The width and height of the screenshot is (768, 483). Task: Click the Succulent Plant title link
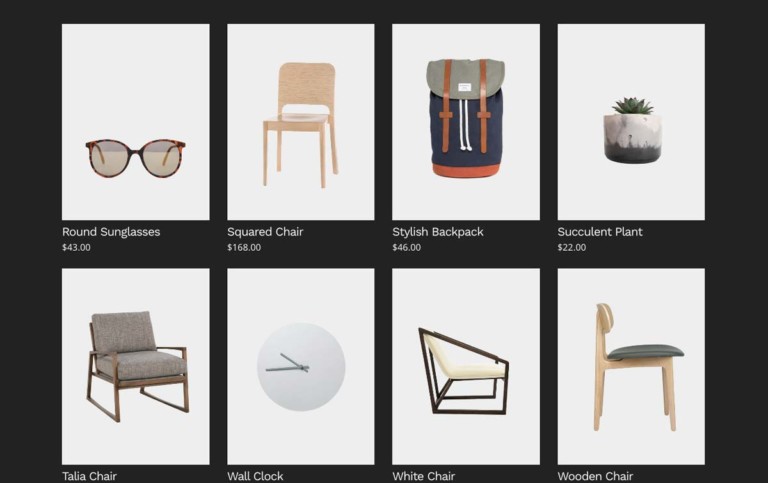600,232
